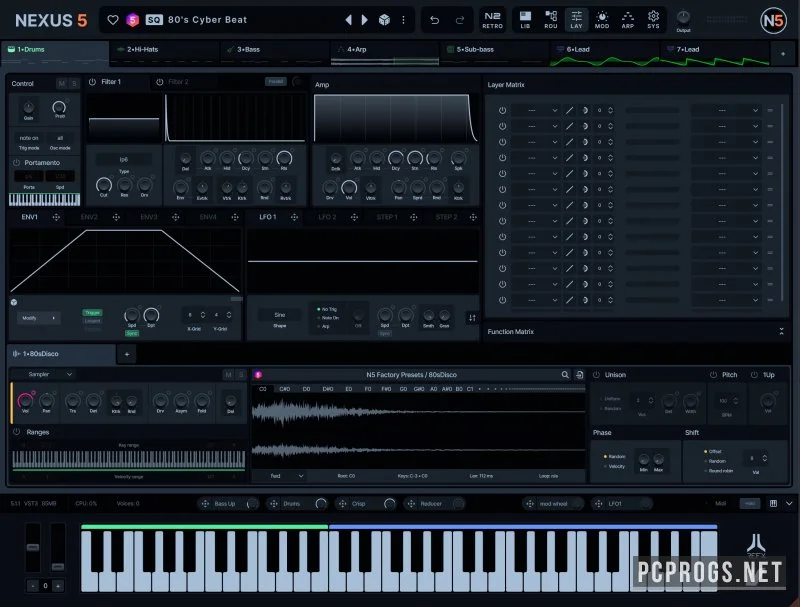The width and height of the screenshot is (800, 607).
Task: Toggle Portamento power button
Action: coord(16,163)
